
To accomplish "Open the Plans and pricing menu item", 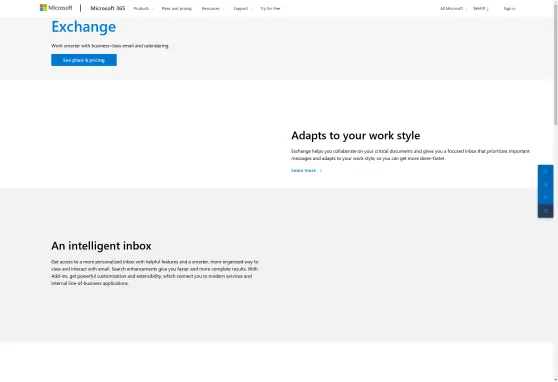I will pyautogui.click(x=177, y=9).
